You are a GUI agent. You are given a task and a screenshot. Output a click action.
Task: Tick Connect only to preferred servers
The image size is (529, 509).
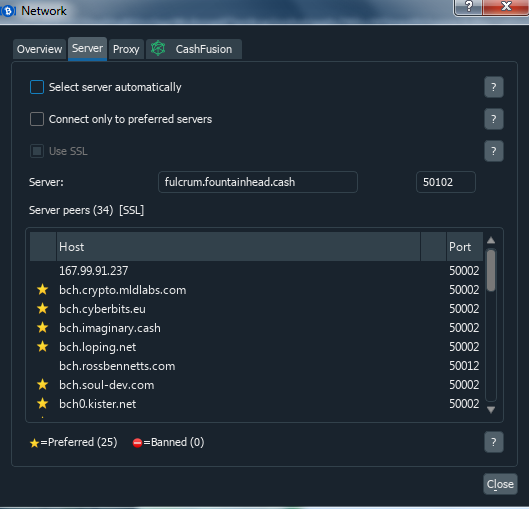pyautogui.click(x=37, y=119)
